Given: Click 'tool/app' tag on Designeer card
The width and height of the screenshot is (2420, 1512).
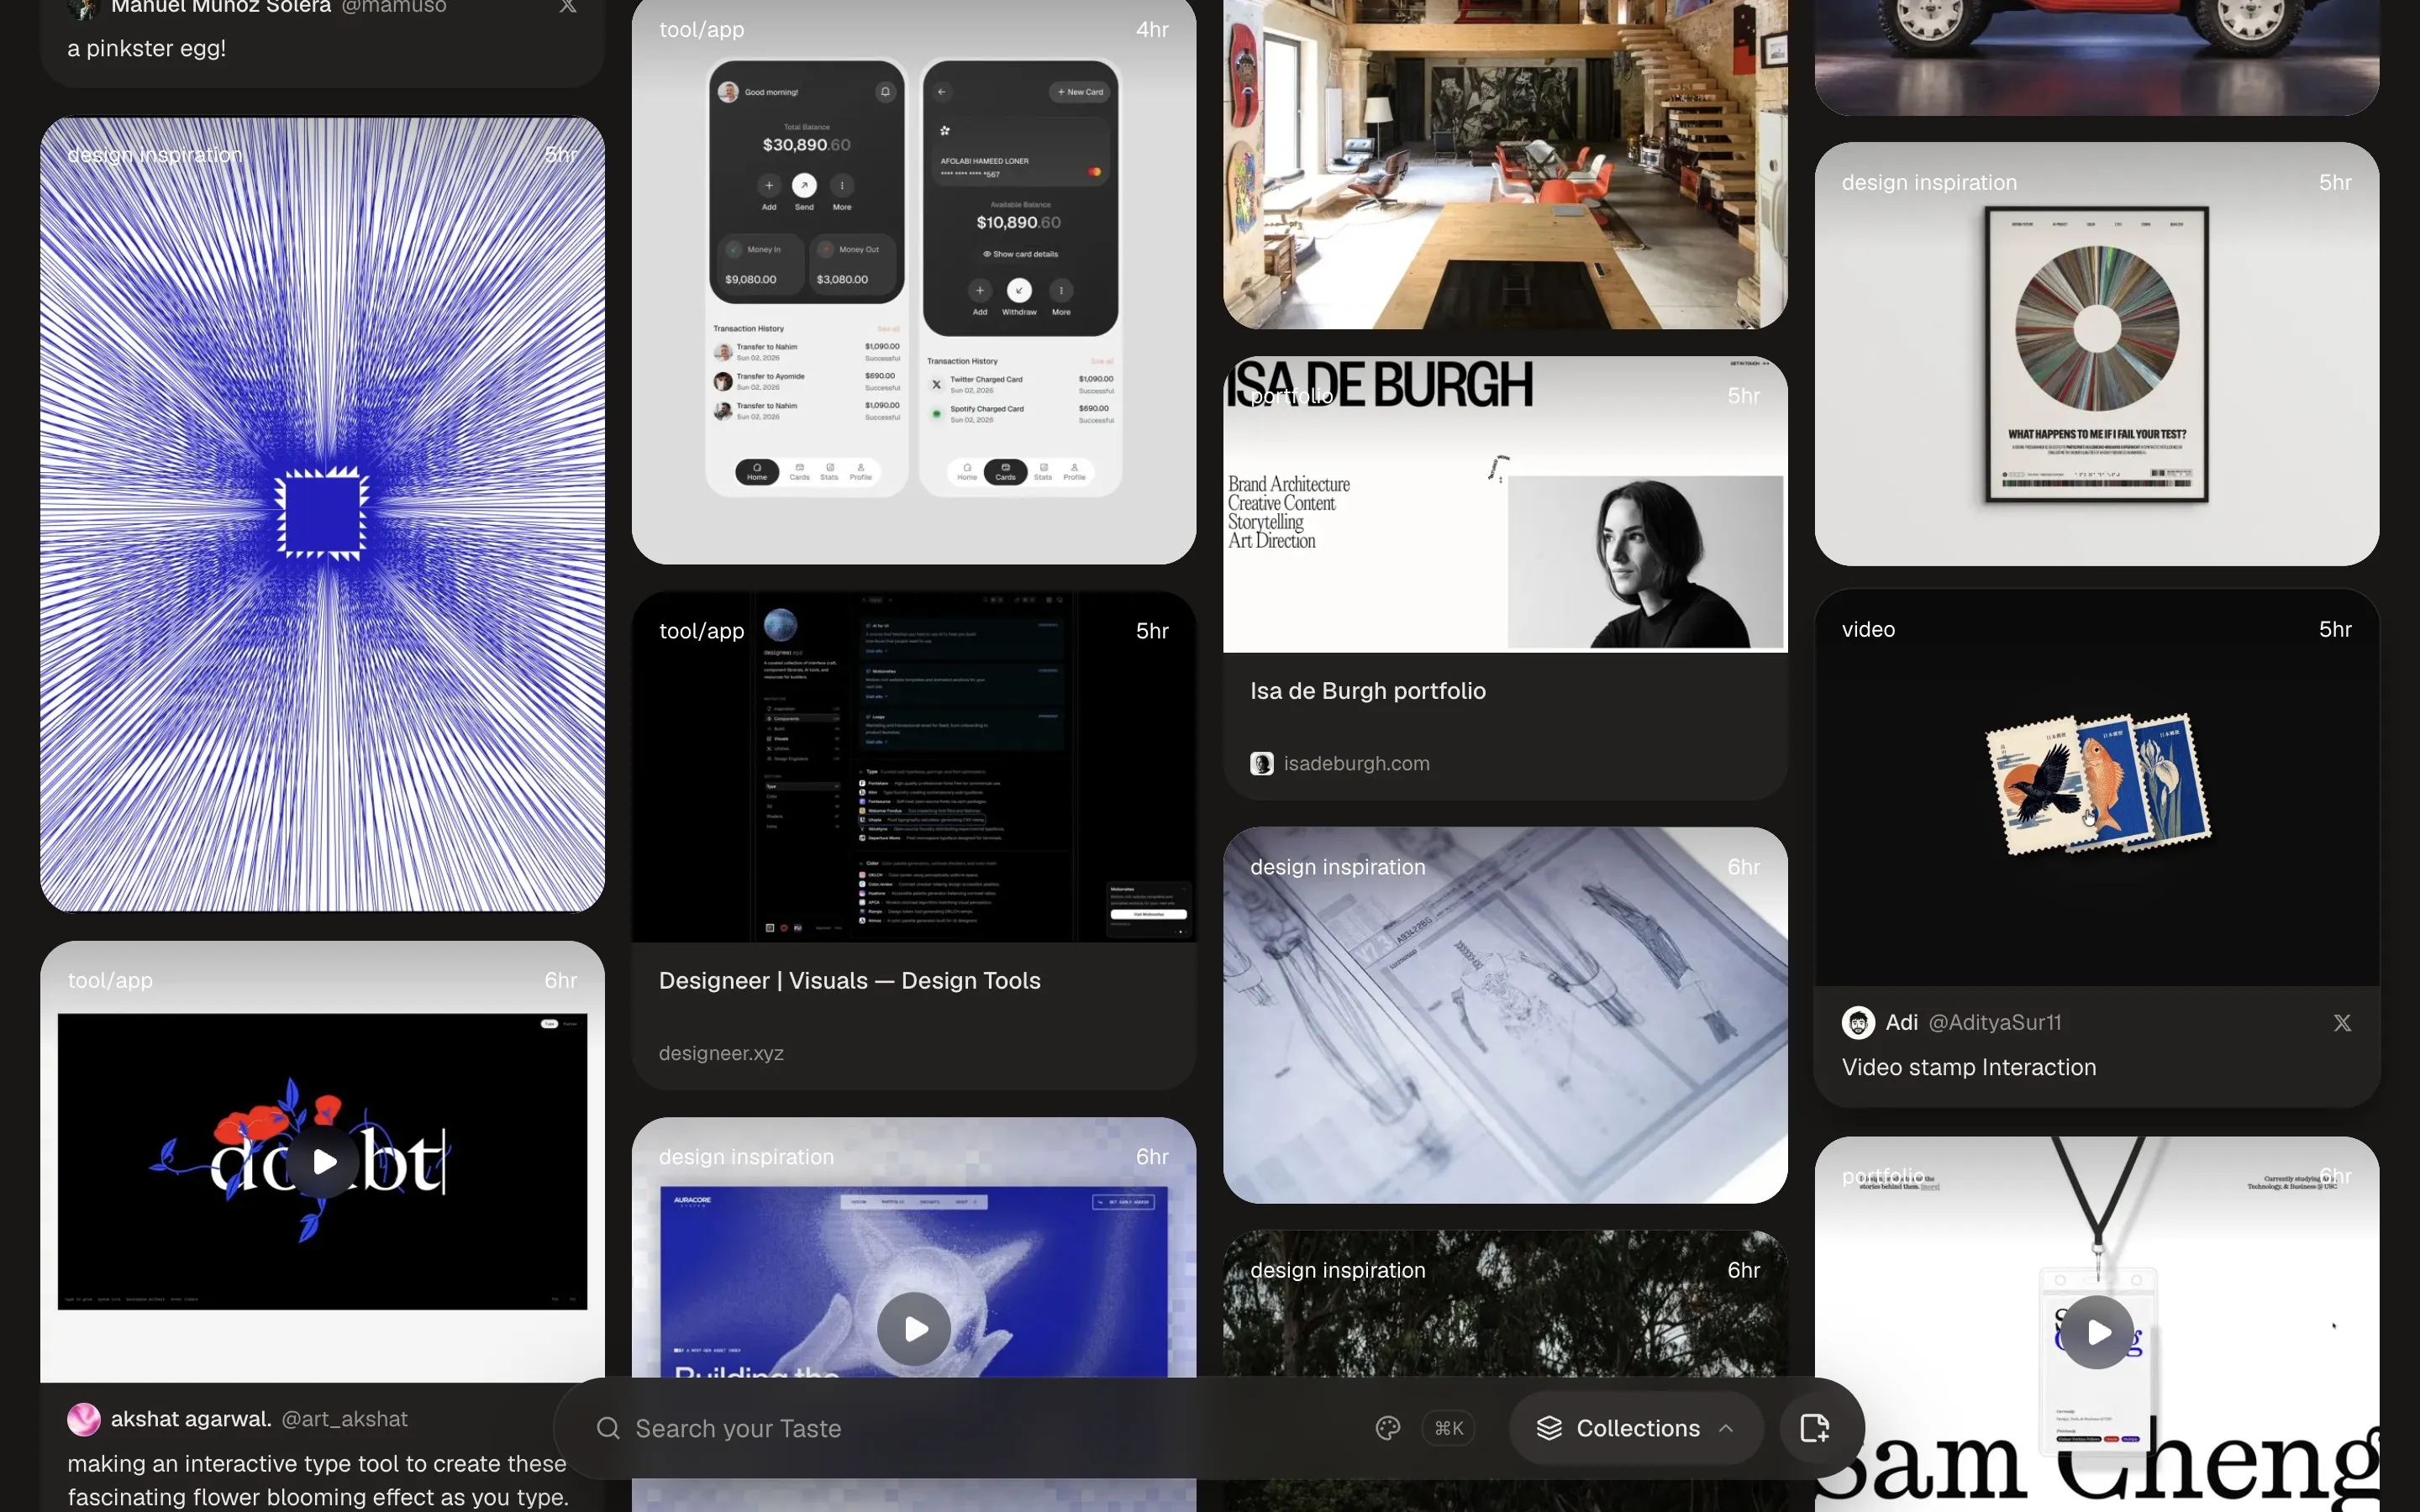Looking at the screenshot, I should click(701, 631).
